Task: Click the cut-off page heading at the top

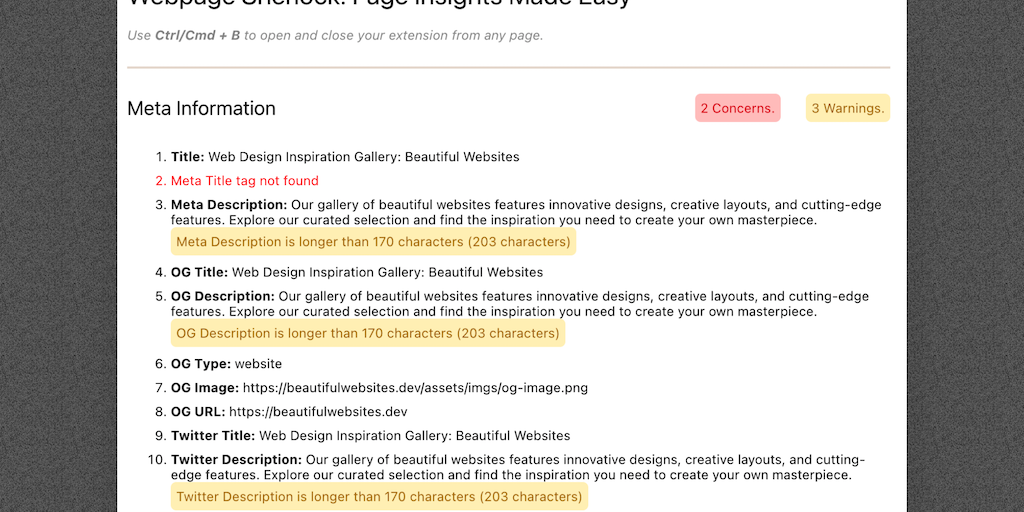Action: click(x=379, y=3)
